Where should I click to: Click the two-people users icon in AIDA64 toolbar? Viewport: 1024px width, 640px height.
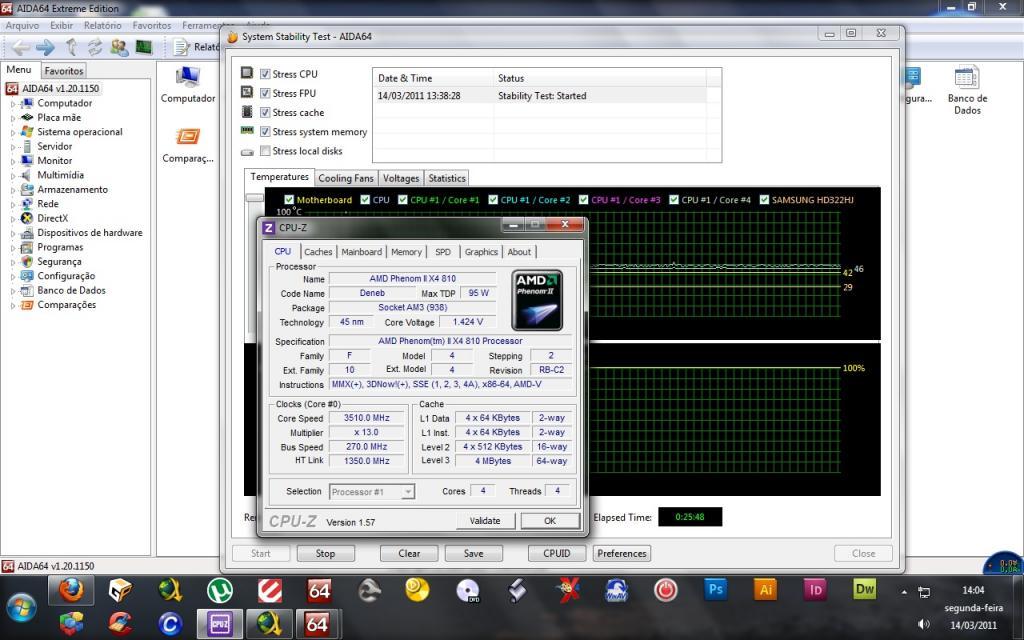click(119, 47)
